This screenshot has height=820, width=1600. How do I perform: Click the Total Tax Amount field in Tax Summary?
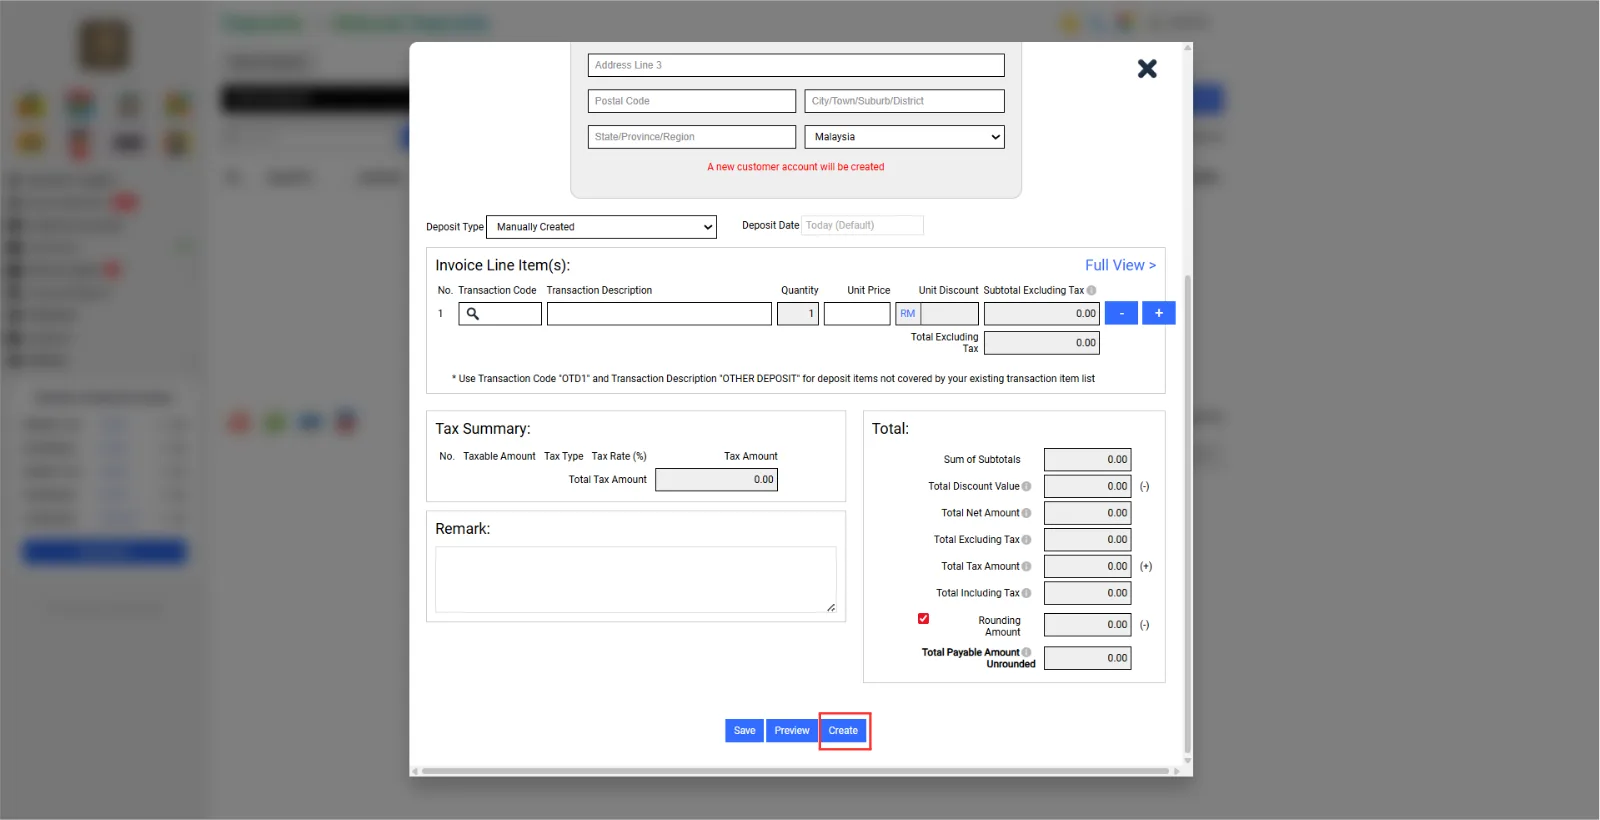(x=716, y=480)
